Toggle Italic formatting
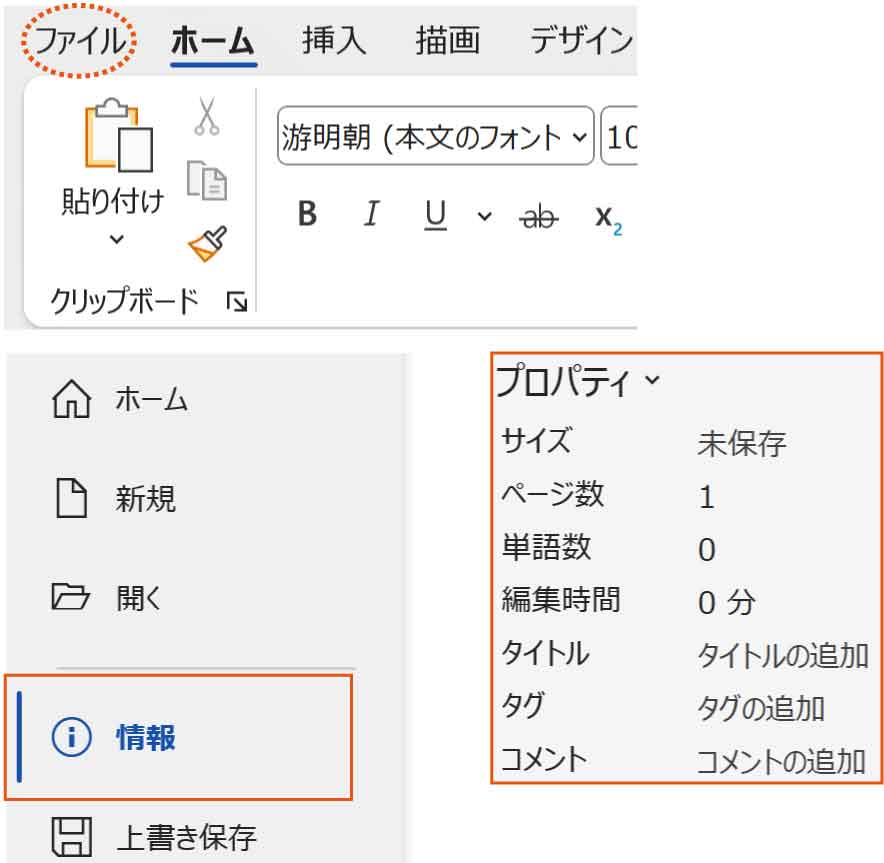Viewport: 884px width, 863px height. pyautogui.click(x=372, y=214)
